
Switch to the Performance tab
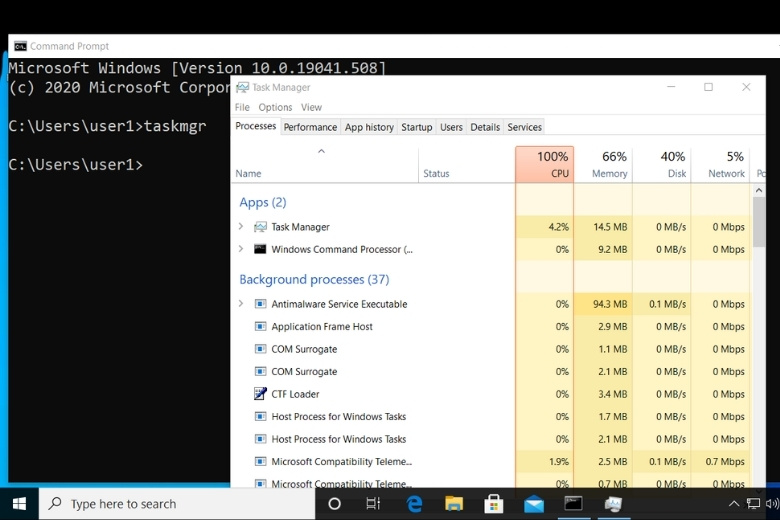click(x=310, y=127)
